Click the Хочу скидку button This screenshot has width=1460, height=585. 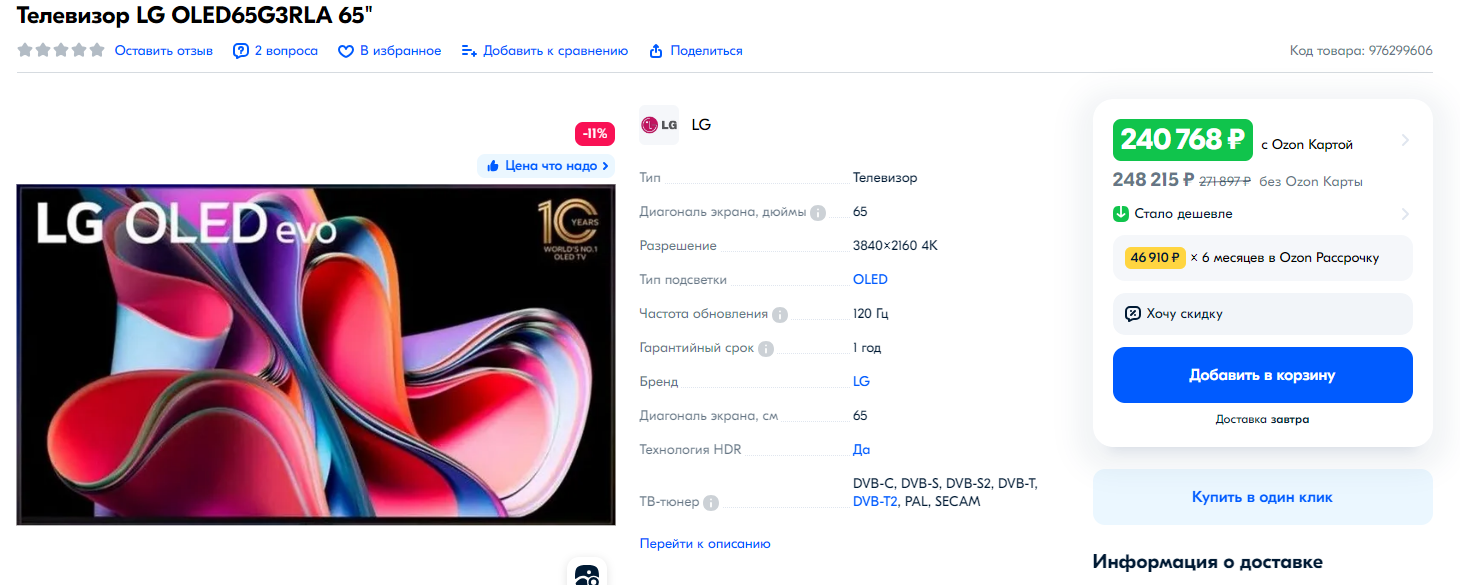coord(1262,314)
